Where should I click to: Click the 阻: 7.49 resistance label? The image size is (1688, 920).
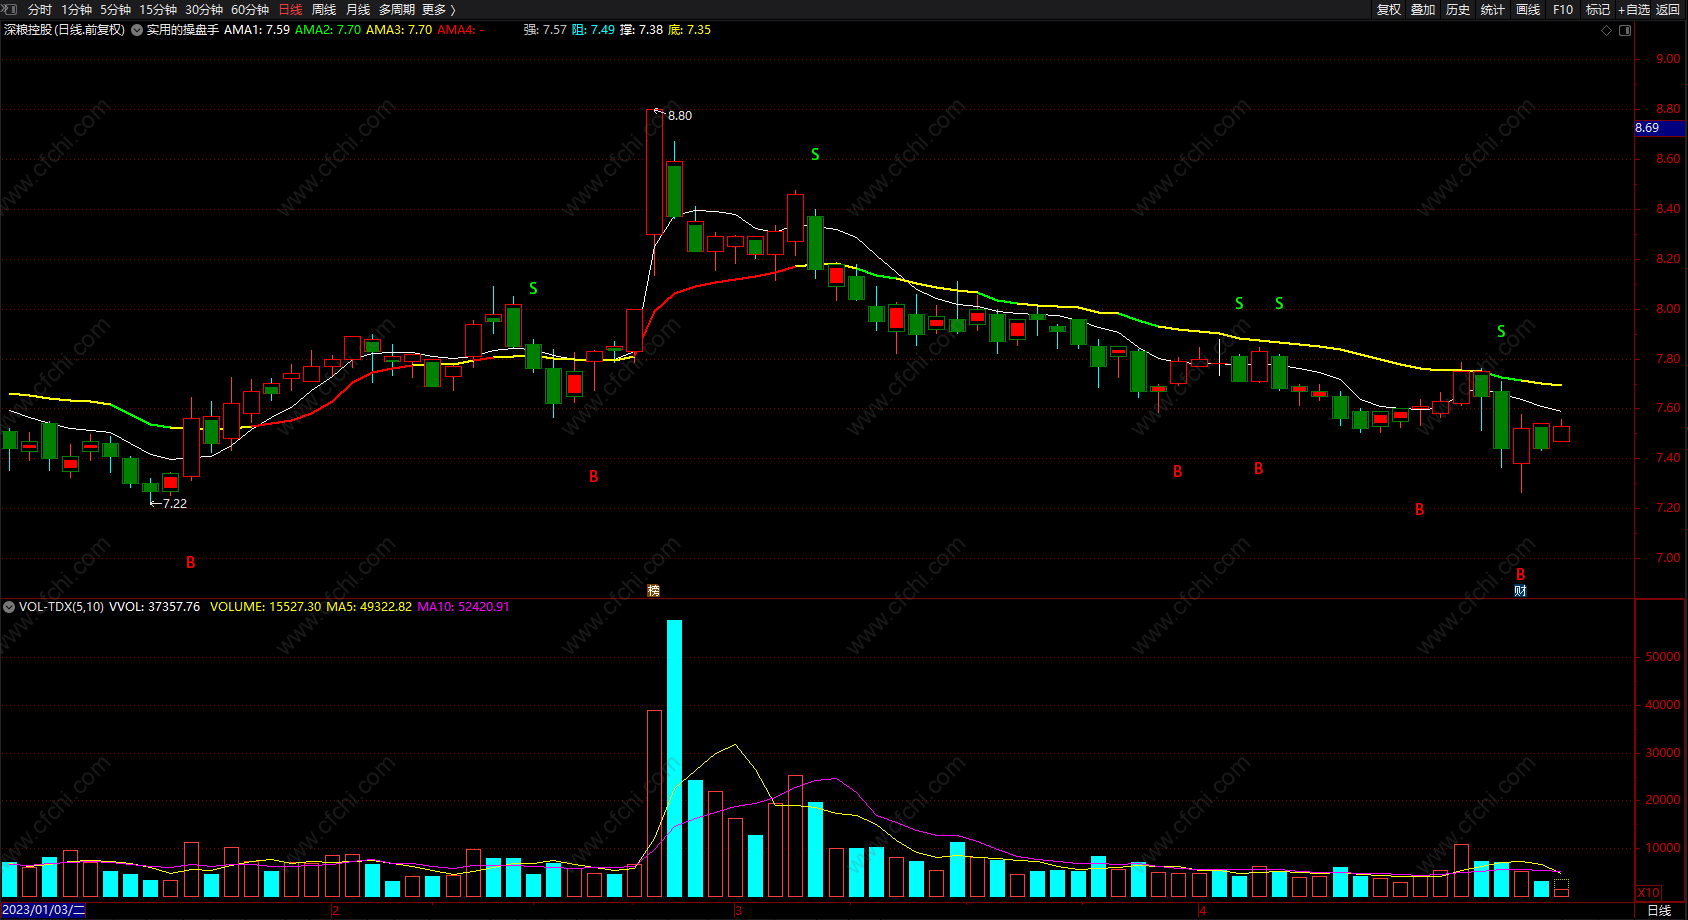tap(593, 30)
